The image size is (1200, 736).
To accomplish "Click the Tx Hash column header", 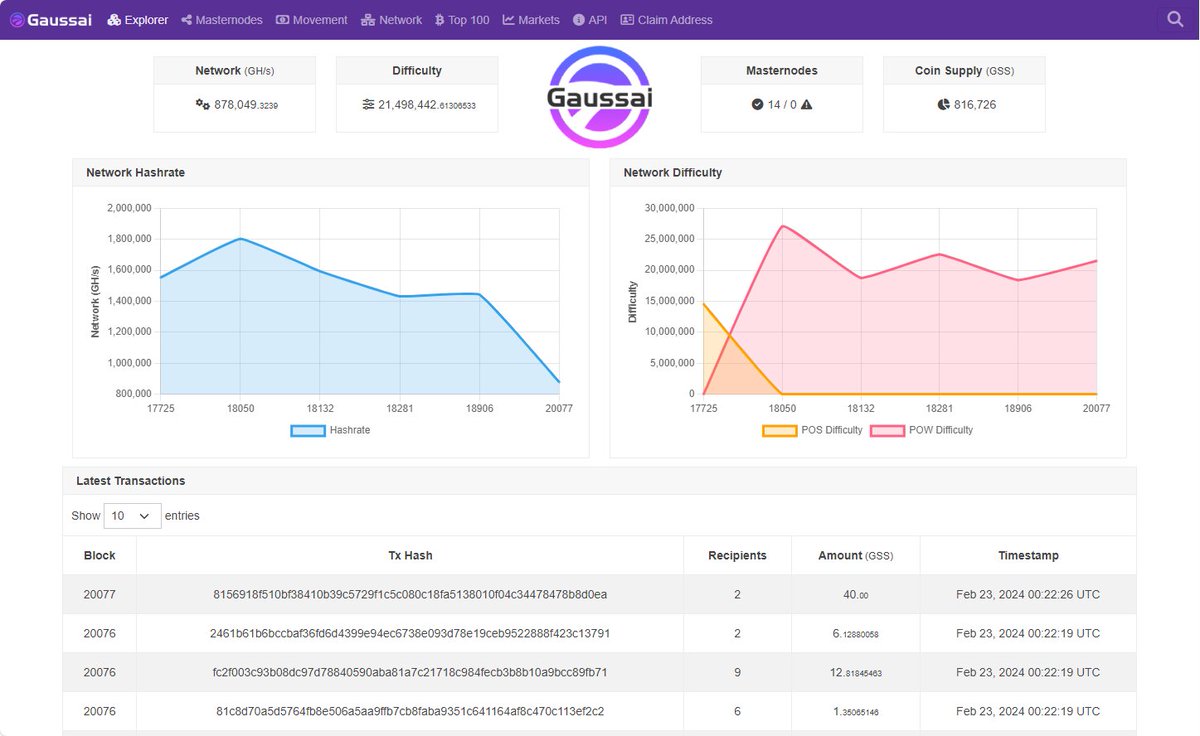I will [x=410, y=555].
